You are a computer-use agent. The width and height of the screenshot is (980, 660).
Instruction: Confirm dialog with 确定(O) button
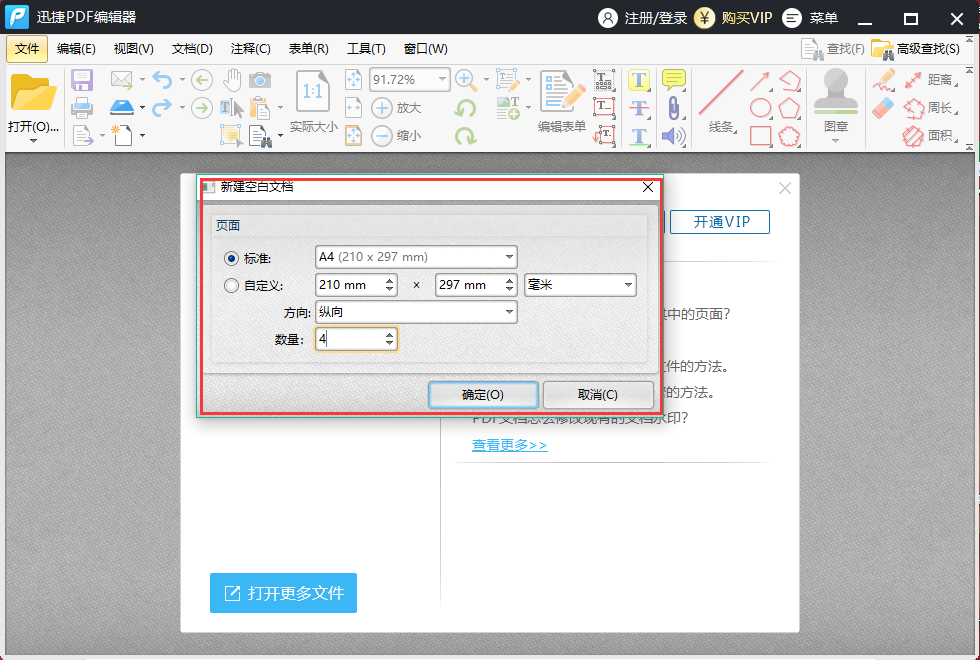point(483,394)
